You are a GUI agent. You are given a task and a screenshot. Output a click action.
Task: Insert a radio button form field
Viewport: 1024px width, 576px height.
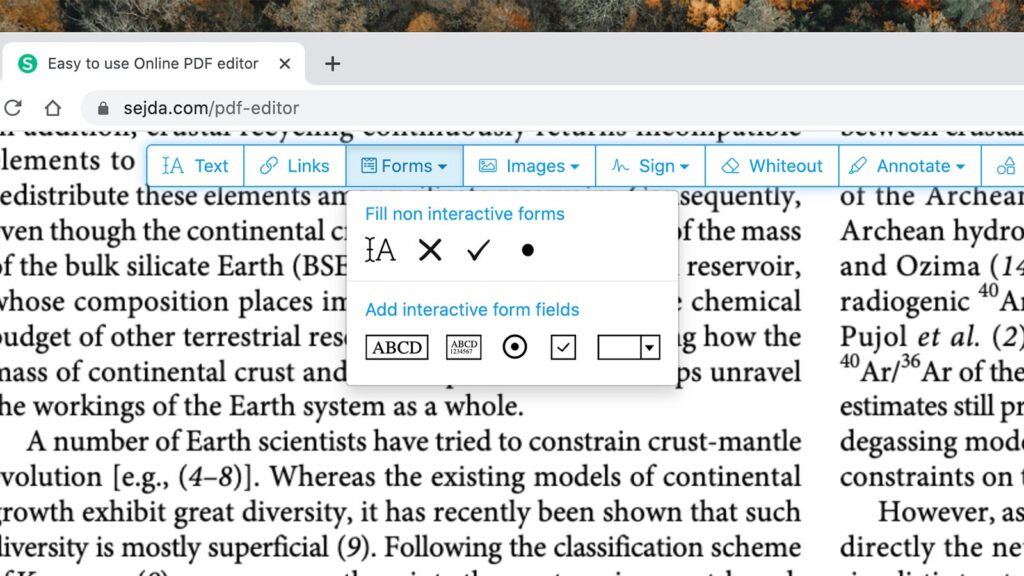pyautogui.click(x=514, y=347)
